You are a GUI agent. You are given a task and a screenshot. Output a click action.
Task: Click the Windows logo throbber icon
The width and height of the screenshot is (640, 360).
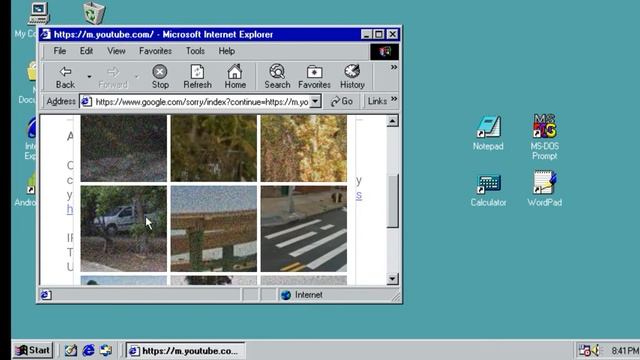pyautogui.click(x=384, y=51)
